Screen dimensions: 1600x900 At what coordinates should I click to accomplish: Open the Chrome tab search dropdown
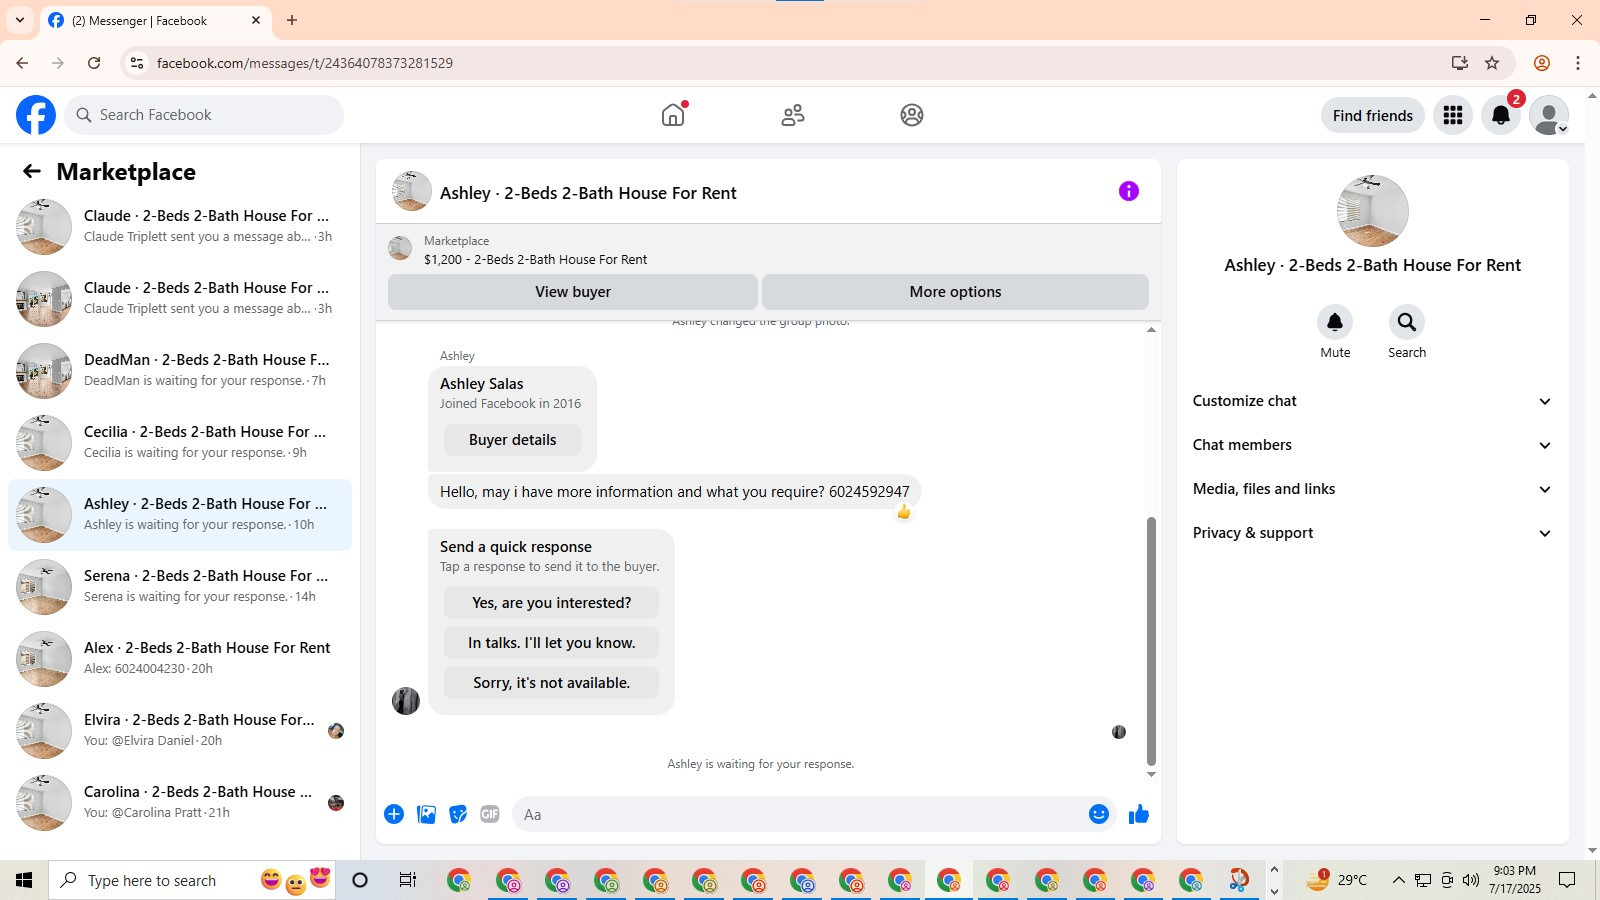(x=20, y=20)
